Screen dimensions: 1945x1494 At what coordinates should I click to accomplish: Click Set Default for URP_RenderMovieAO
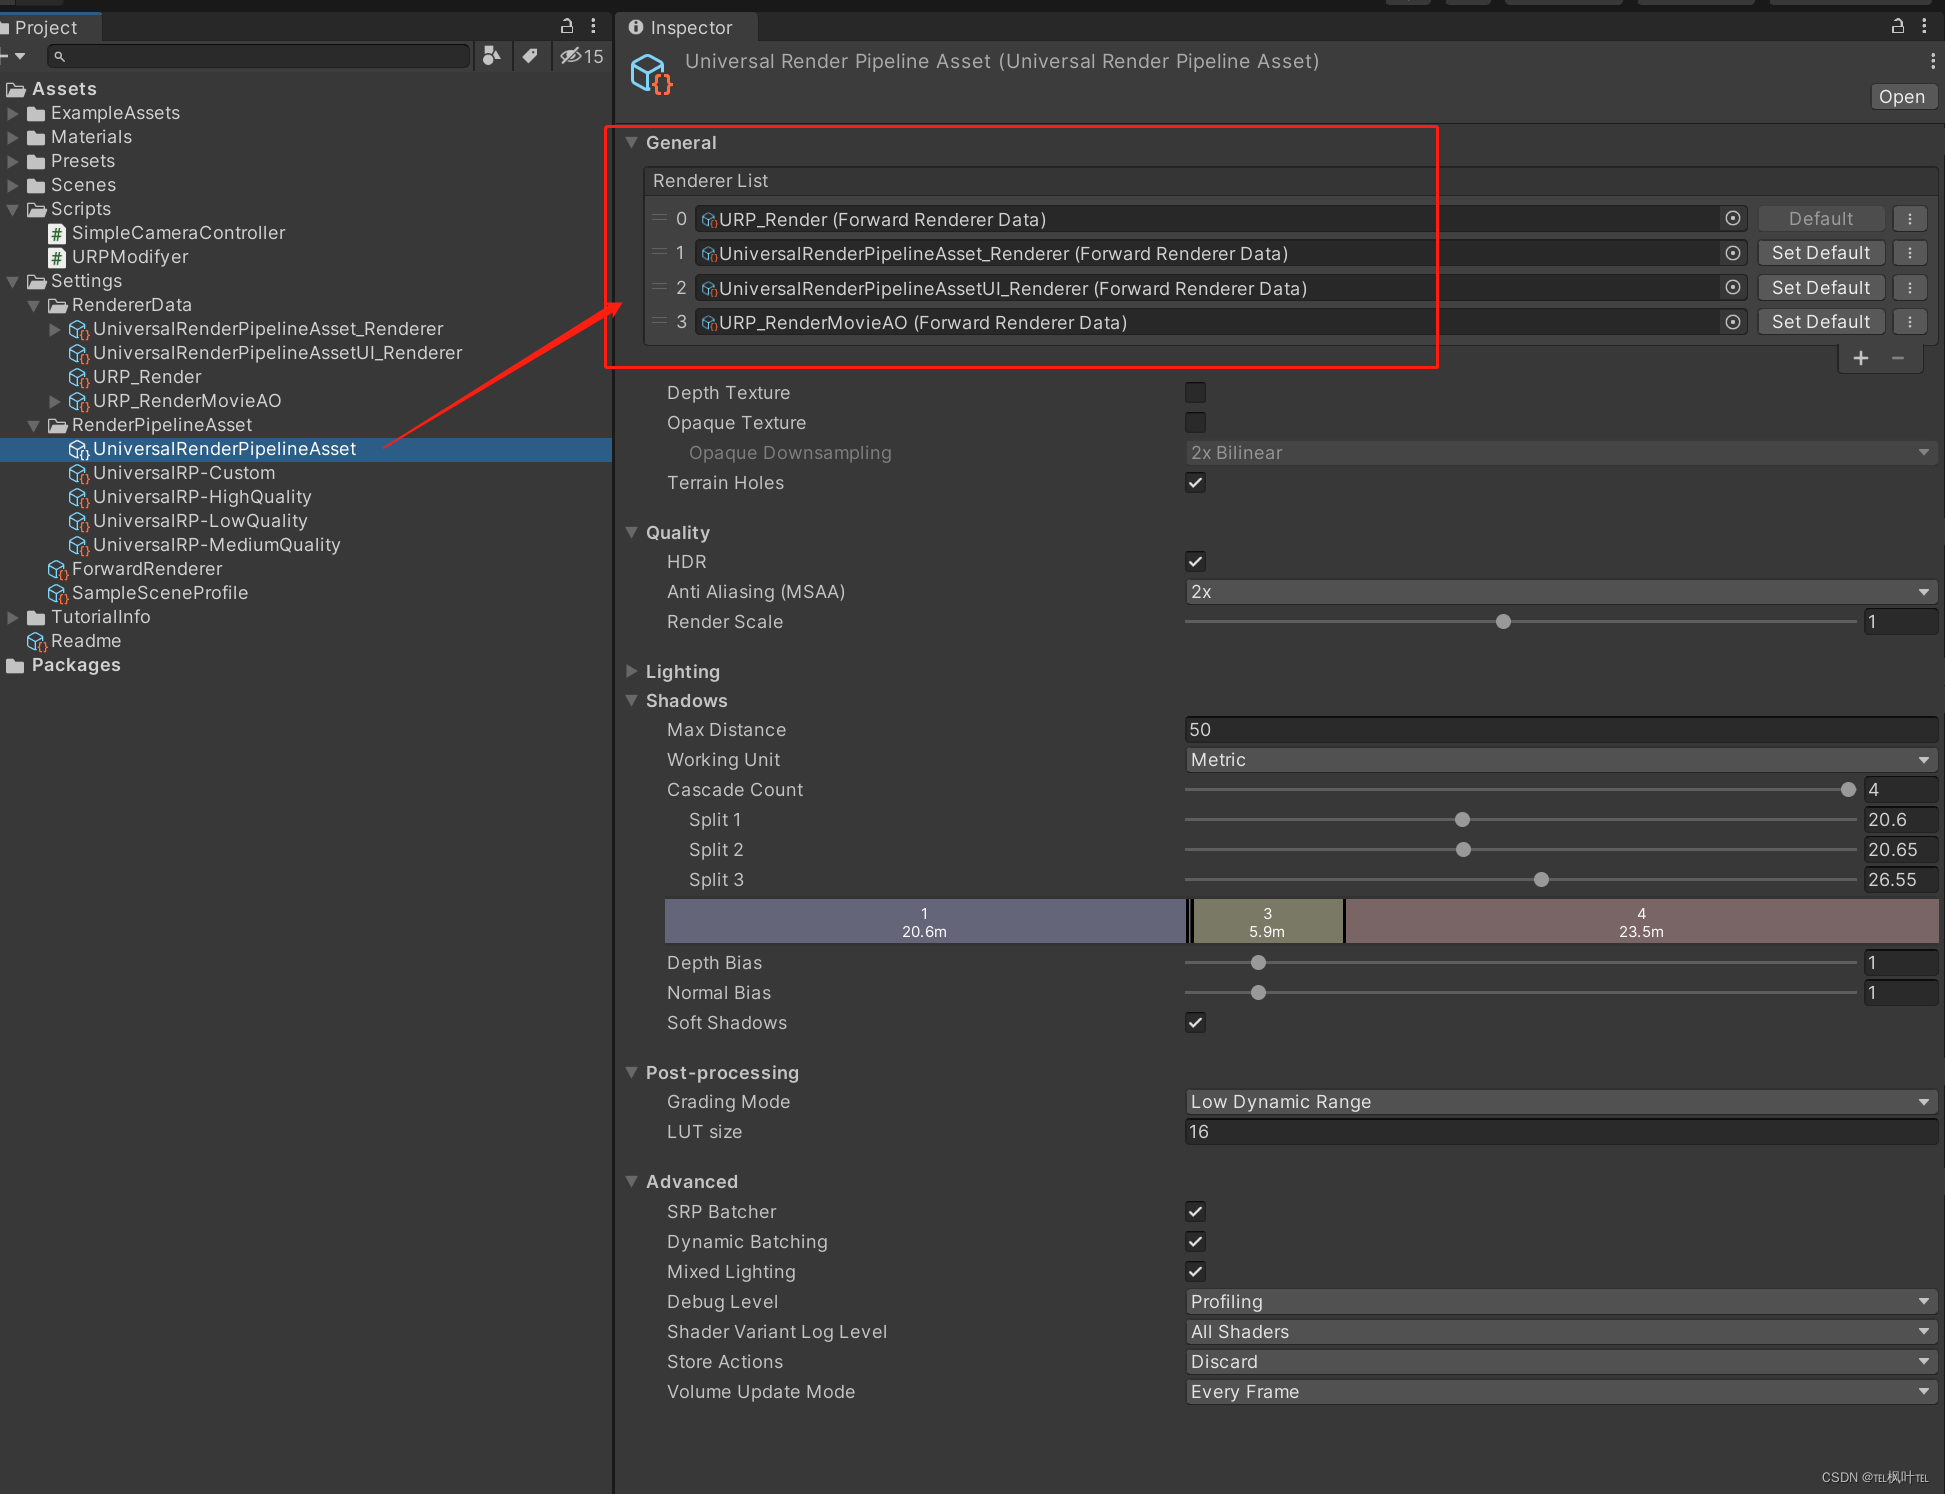coord(1820,322)
